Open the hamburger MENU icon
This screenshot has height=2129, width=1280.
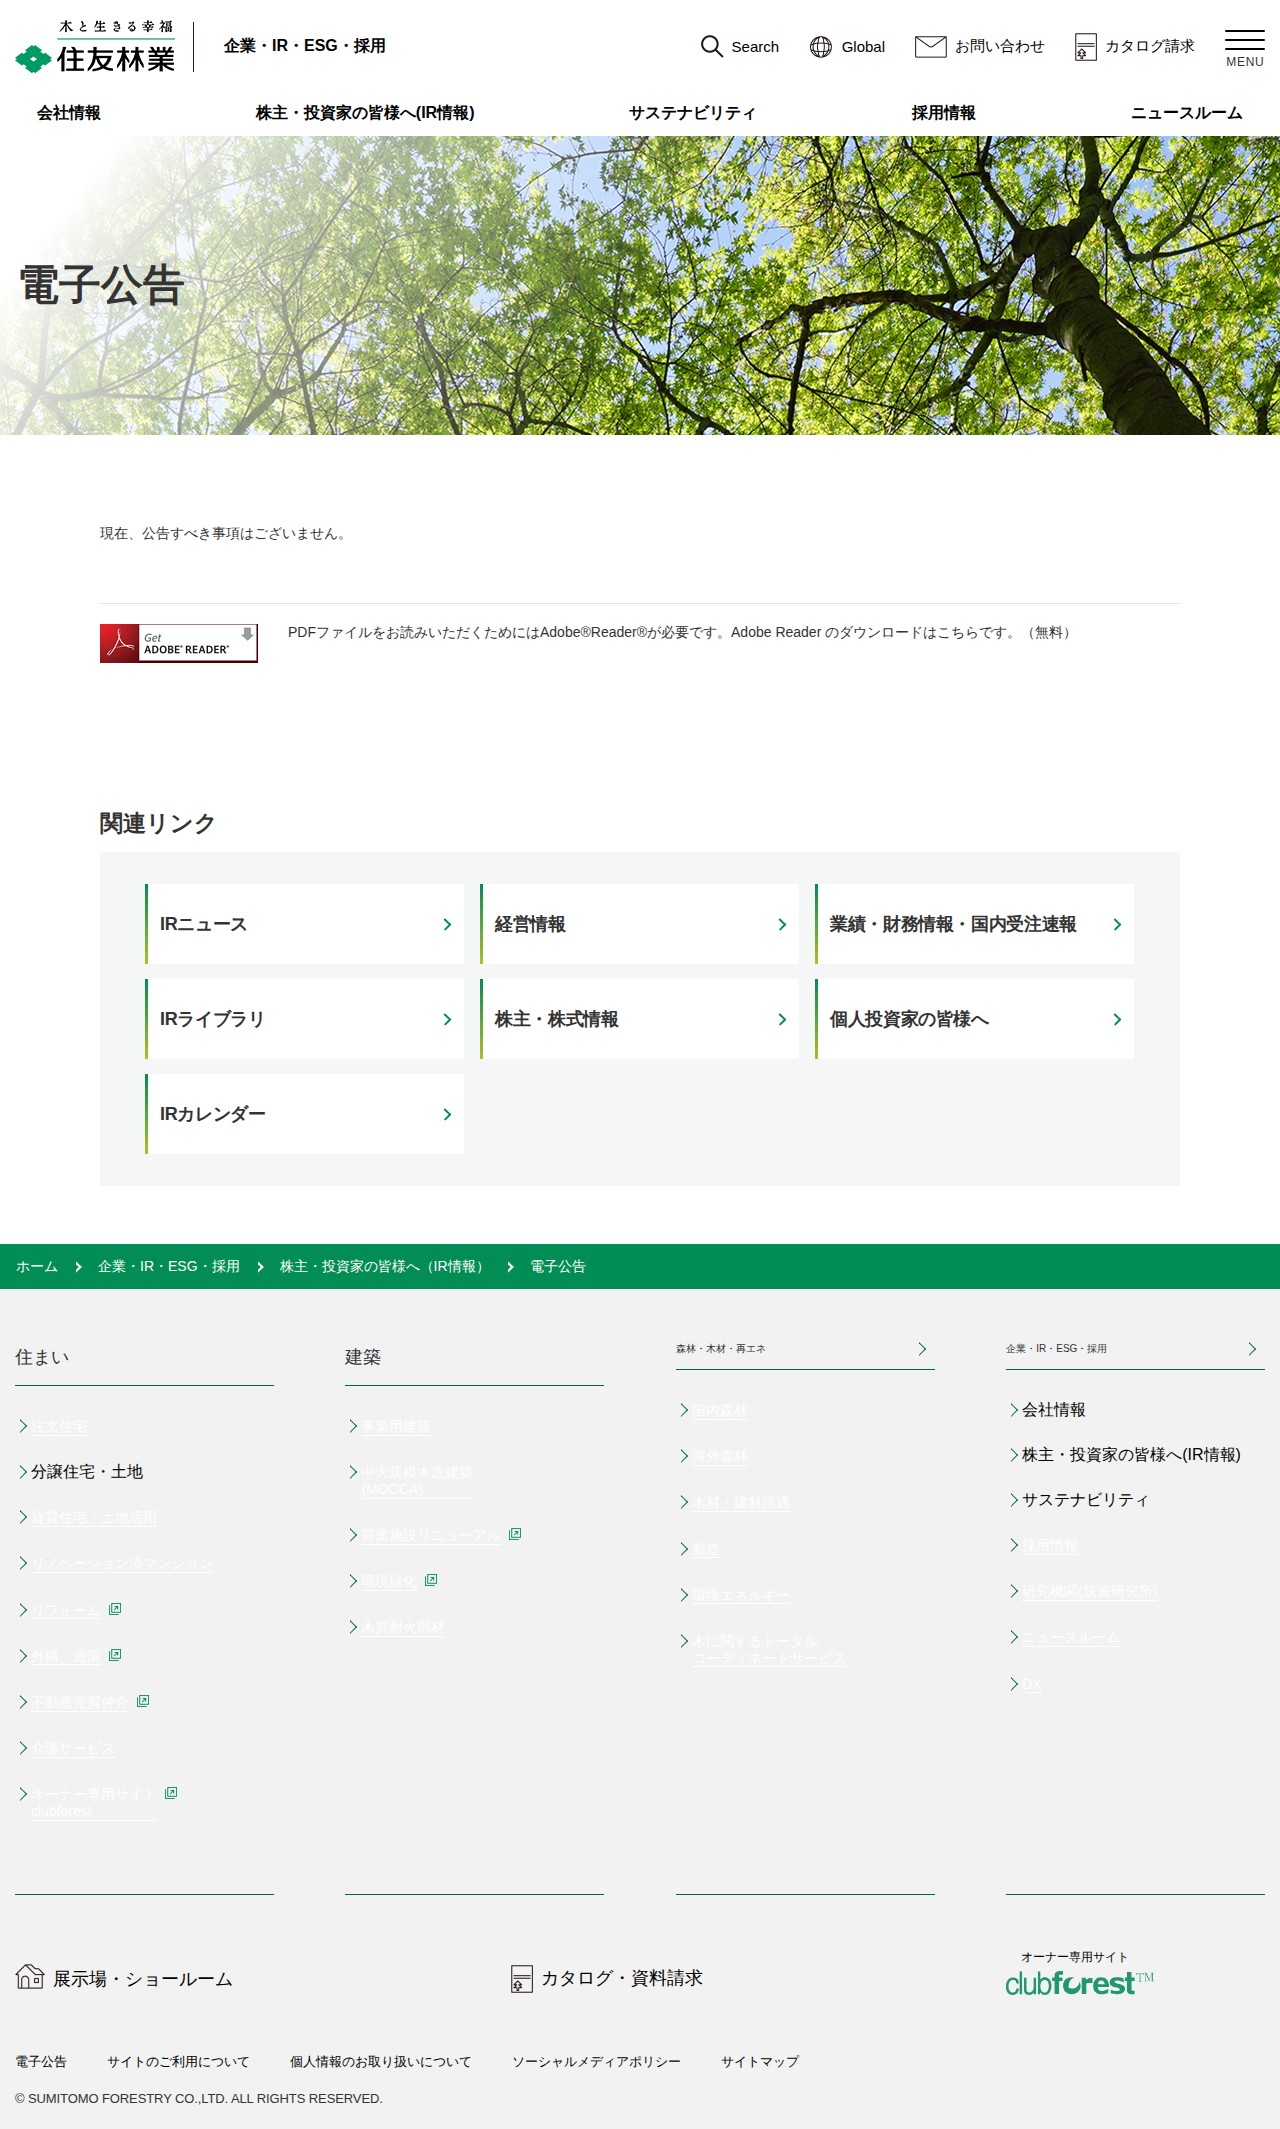(1245, 48)
